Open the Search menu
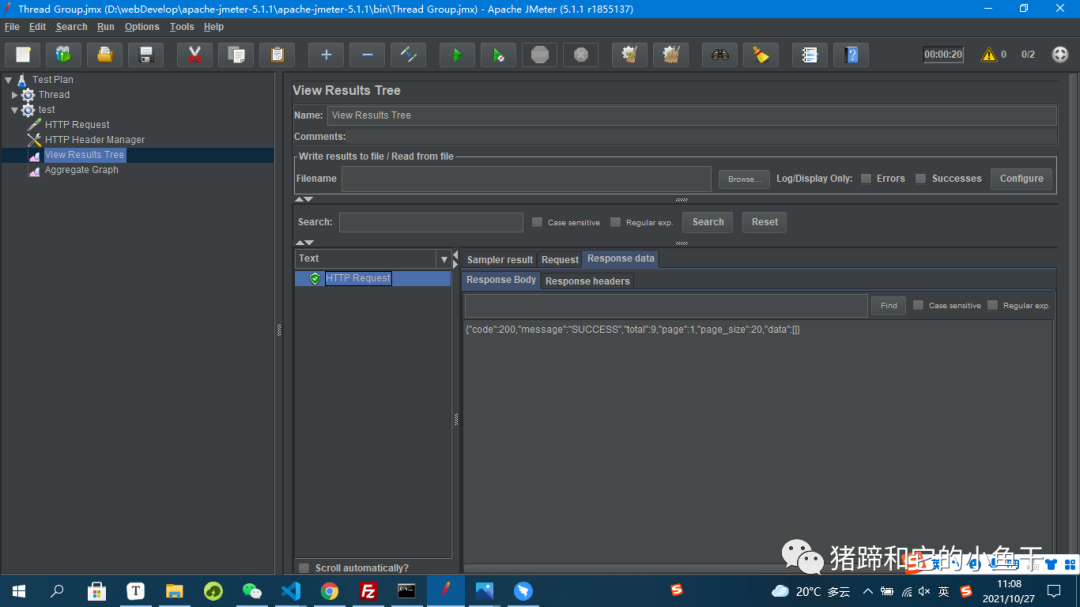The height and width of the screenshot is (607, 1080). tap(72, 27)
